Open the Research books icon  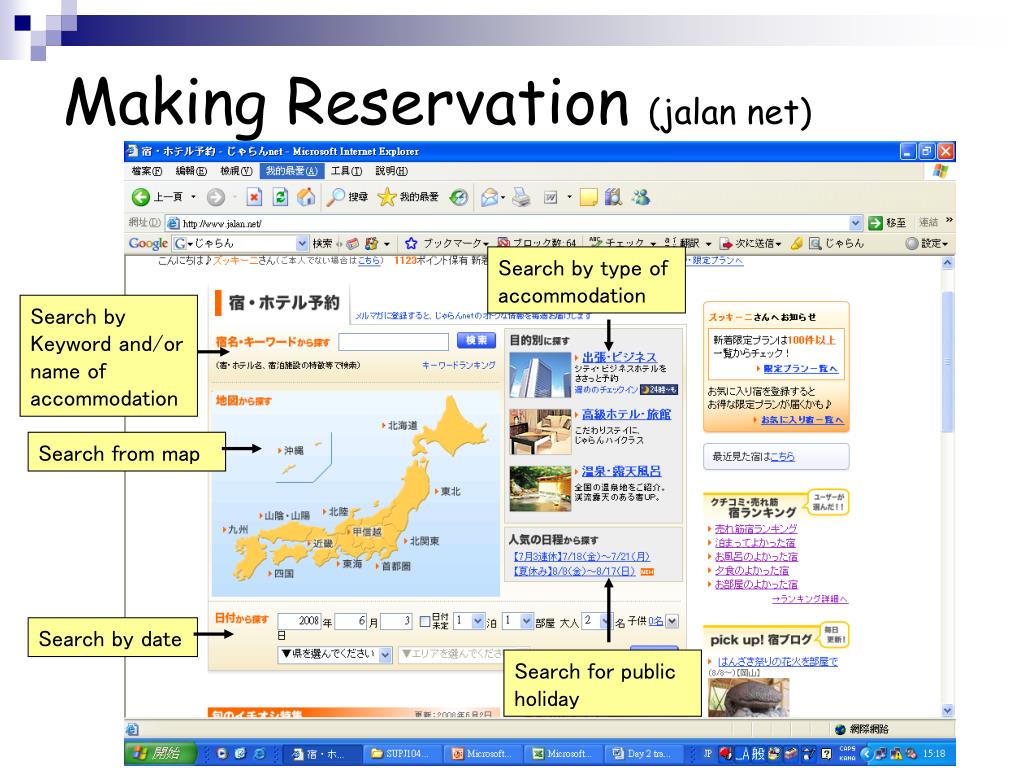point(613,197)
